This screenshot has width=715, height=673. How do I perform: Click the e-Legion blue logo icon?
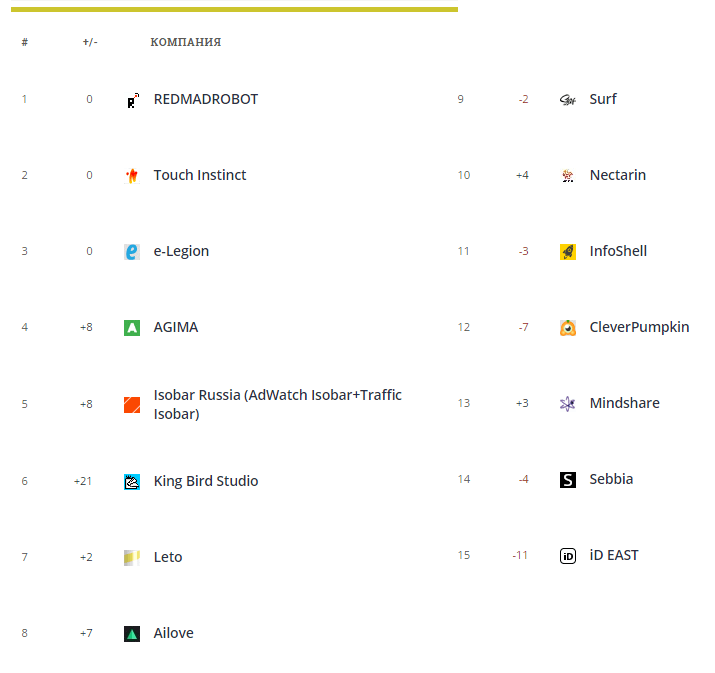(x=132, y=252)
